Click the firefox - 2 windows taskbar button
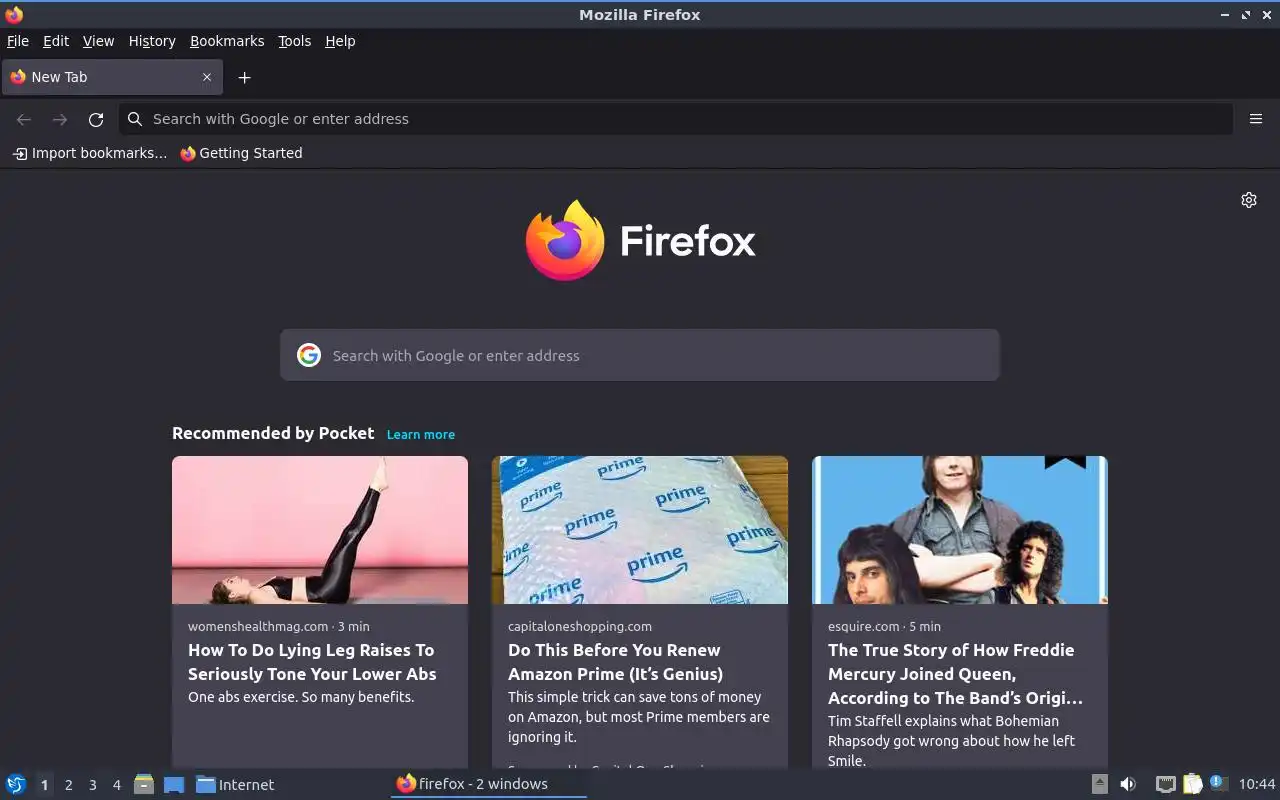The height and width of the screenshot is (800, 1280). (x=488, y=784)
